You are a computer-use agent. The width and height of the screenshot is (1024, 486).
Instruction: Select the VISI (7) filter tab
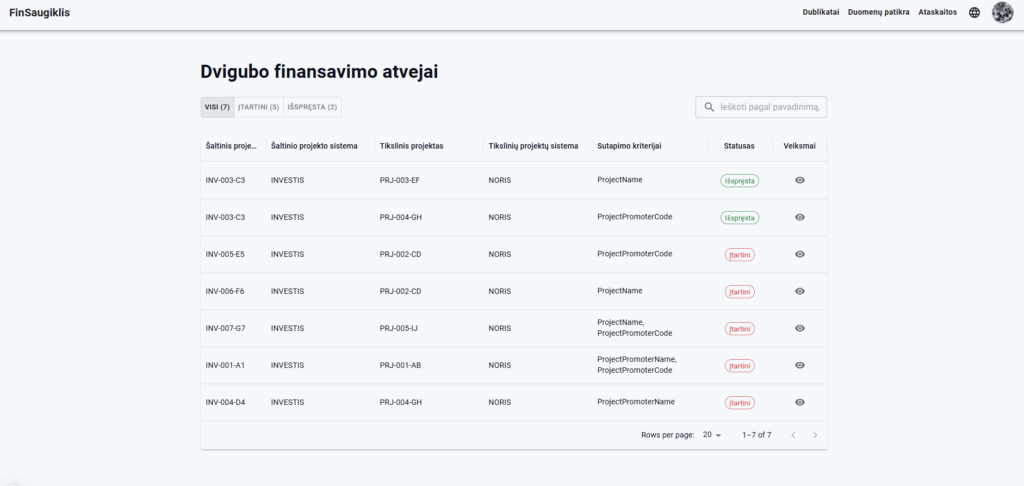click(x=217, y=107)
